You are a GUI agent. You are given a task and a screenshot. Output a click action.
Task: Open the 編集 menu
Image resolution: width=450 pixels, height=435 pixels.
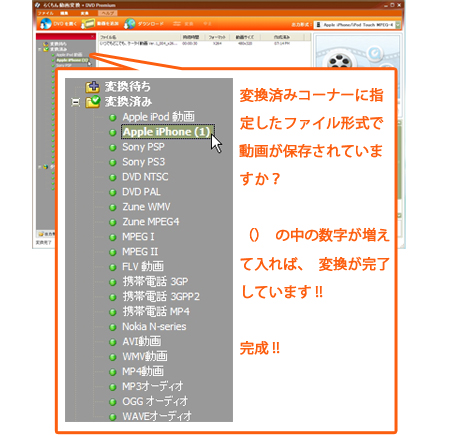64,13
